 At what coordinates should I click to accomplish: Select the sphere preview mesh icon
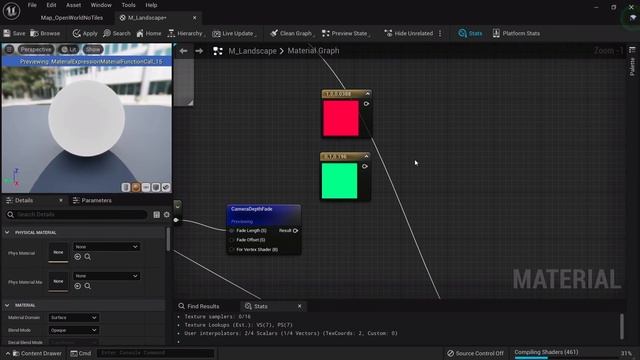click(x=136, y=187)
